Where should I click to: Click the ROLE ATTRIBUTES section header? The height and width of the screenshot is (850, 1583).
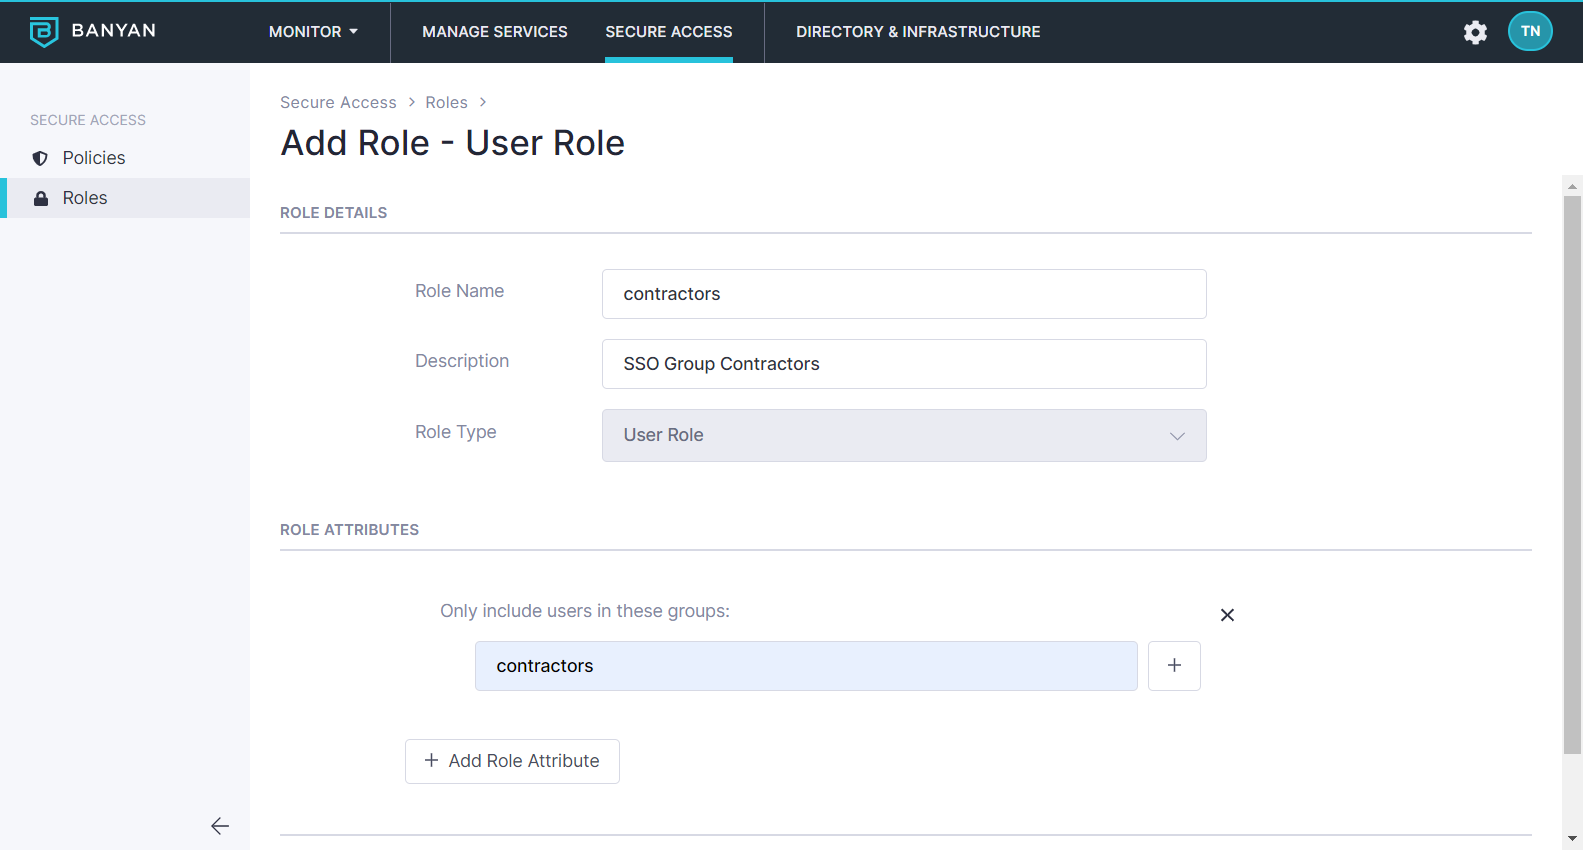(349, 530)
